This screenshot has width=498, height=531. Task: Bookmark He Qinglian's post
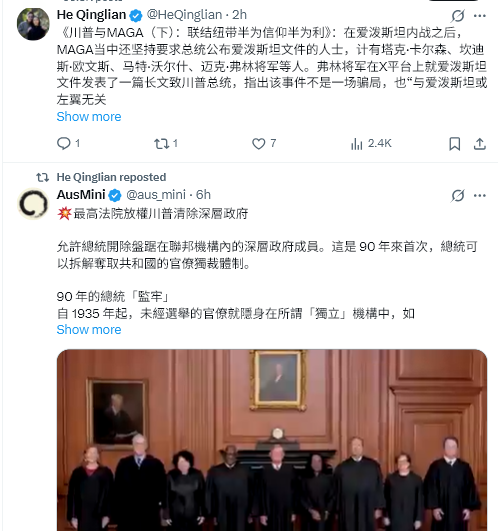tap(454, 144)
